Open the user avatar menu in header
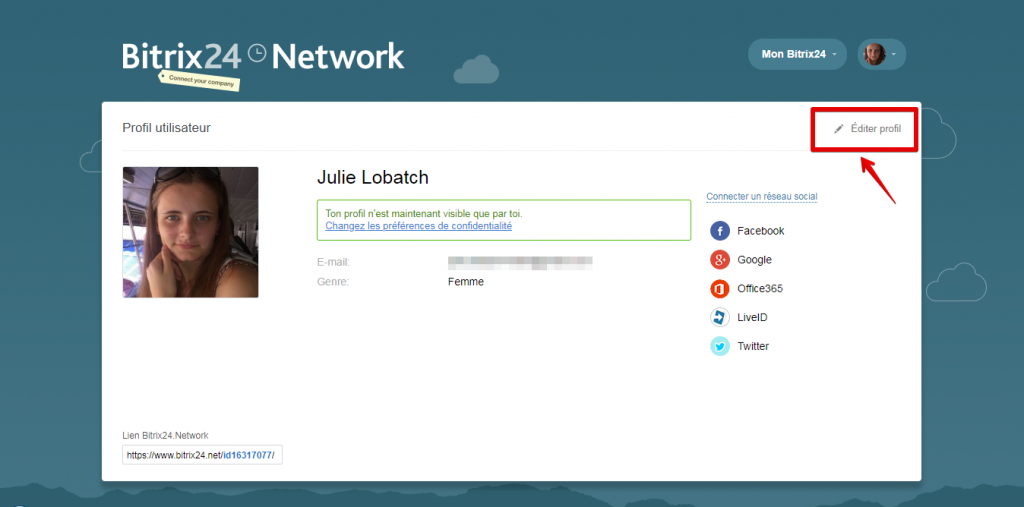 (881, 54)
